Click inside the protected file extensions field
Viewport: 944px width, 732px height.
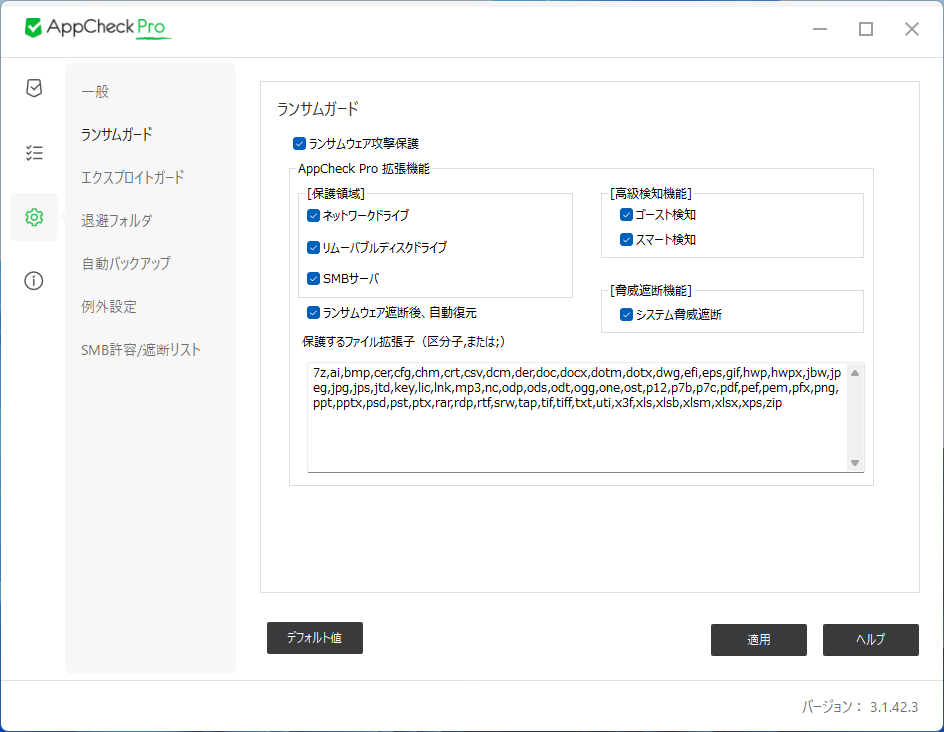[576, 430]
